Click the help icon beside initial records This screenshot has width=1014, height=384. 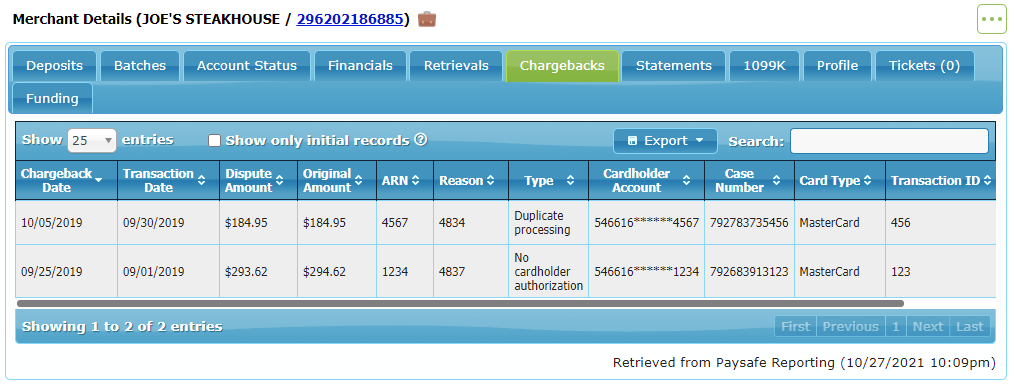[420, 140]
